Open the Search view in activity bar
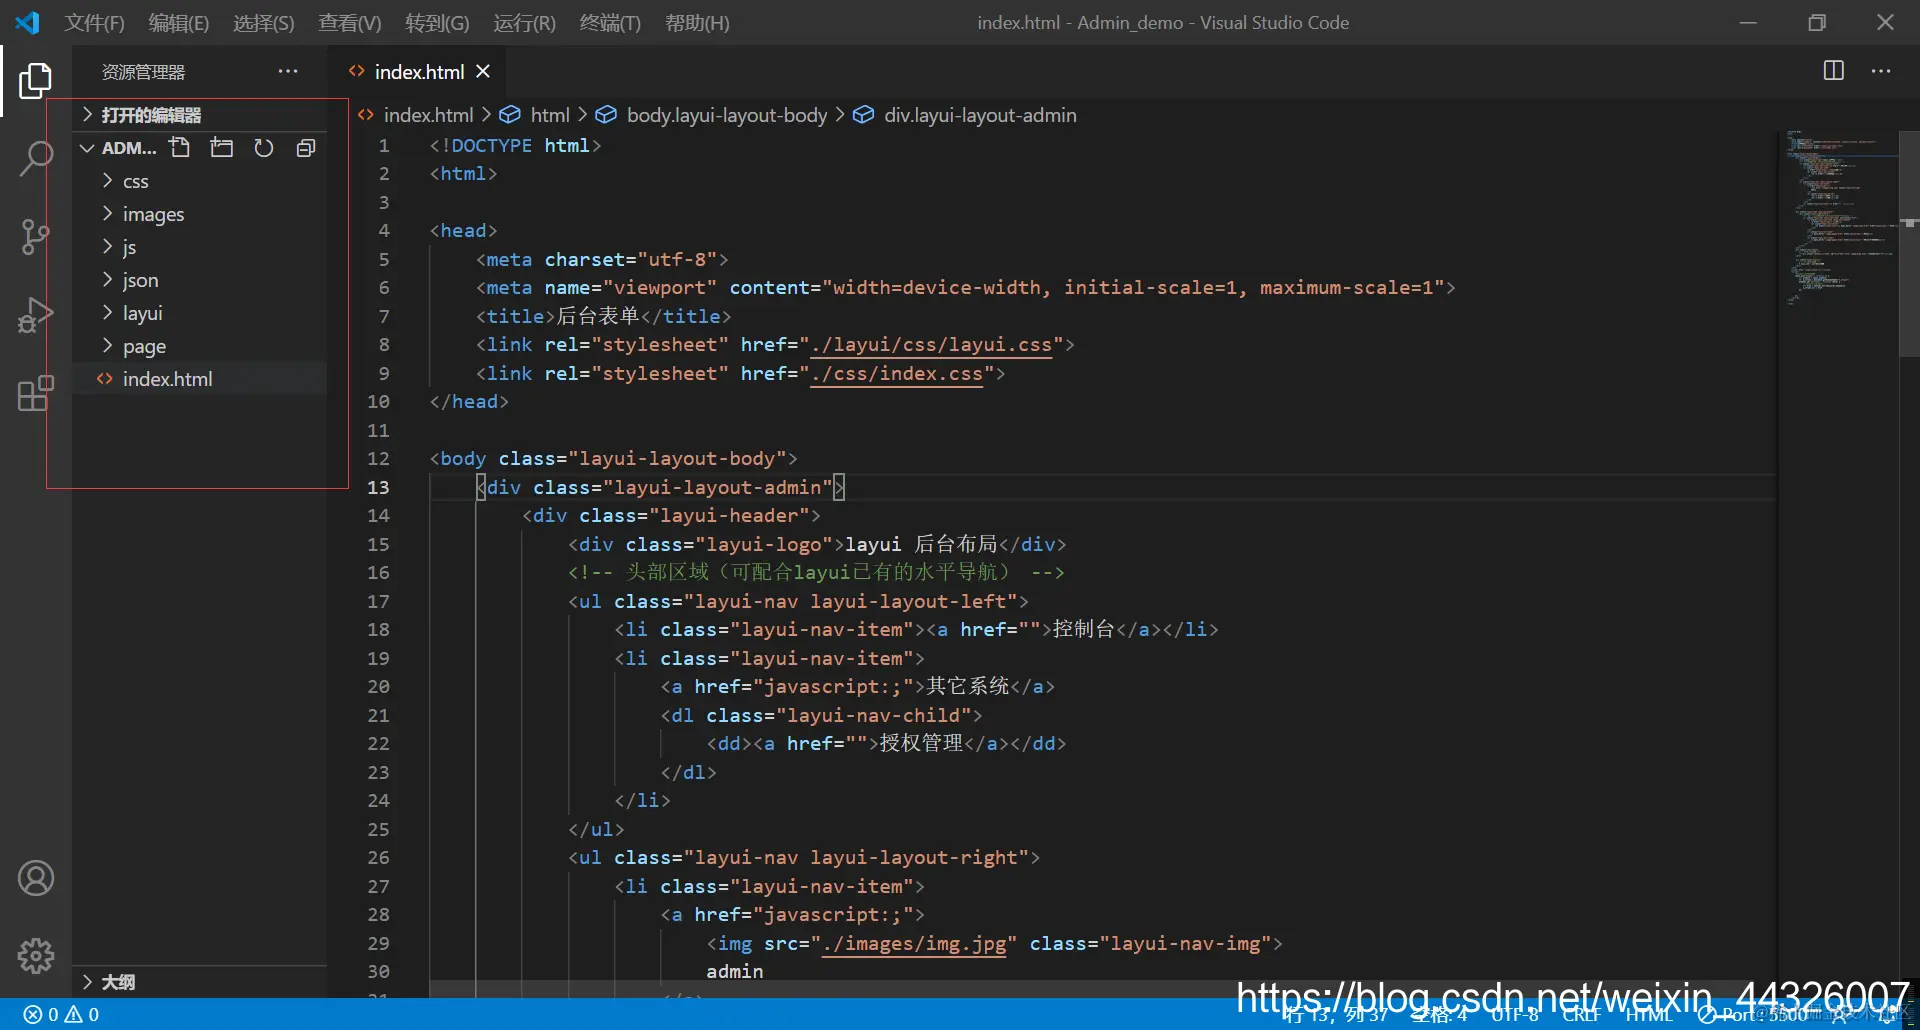The height and width of the screenshot is (1030, 1920). tap(35, 158)
